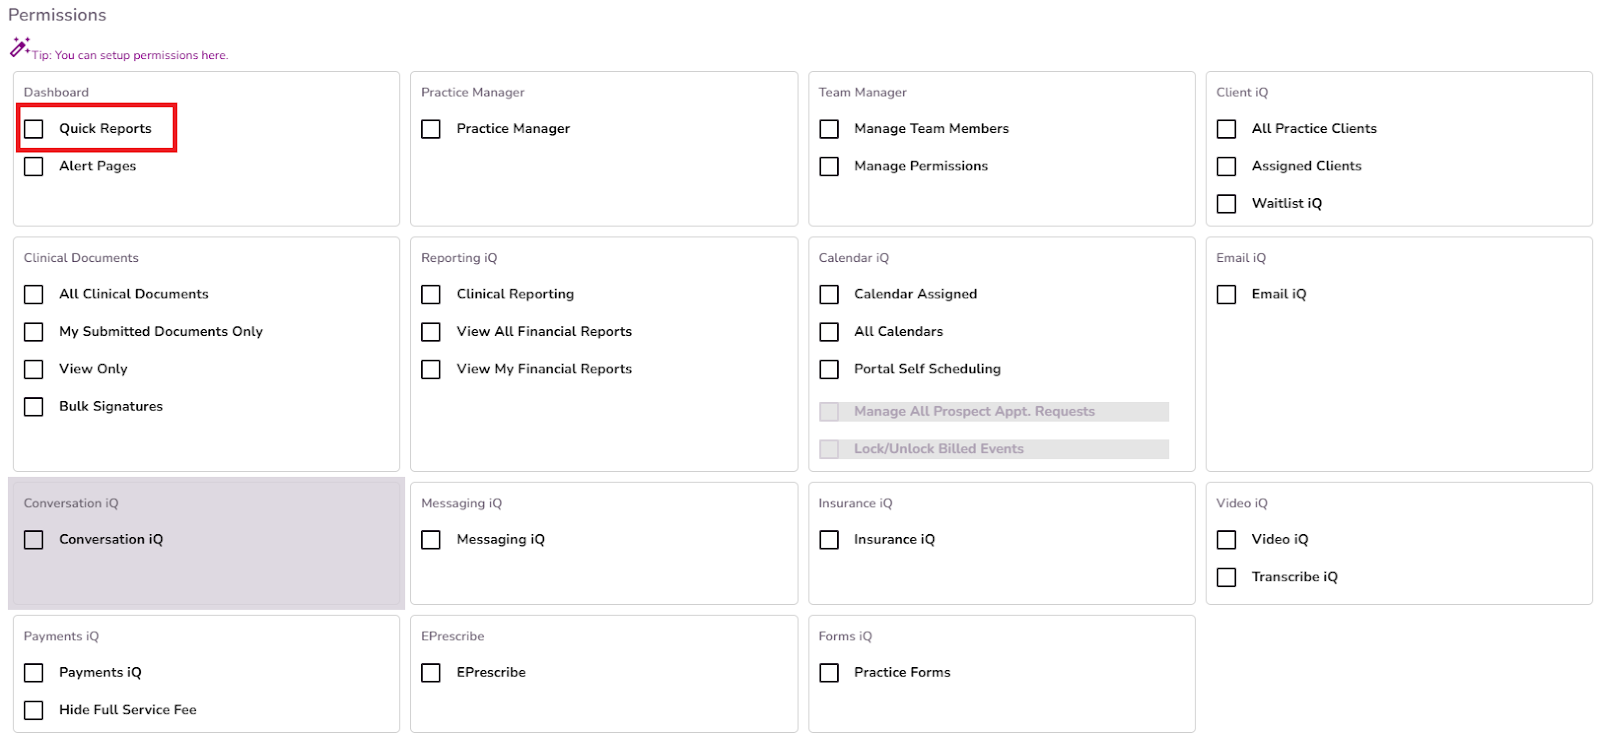The image size is (1600, 734).
Task: Check the Practice Manager permission
Action: pos(431,129)
